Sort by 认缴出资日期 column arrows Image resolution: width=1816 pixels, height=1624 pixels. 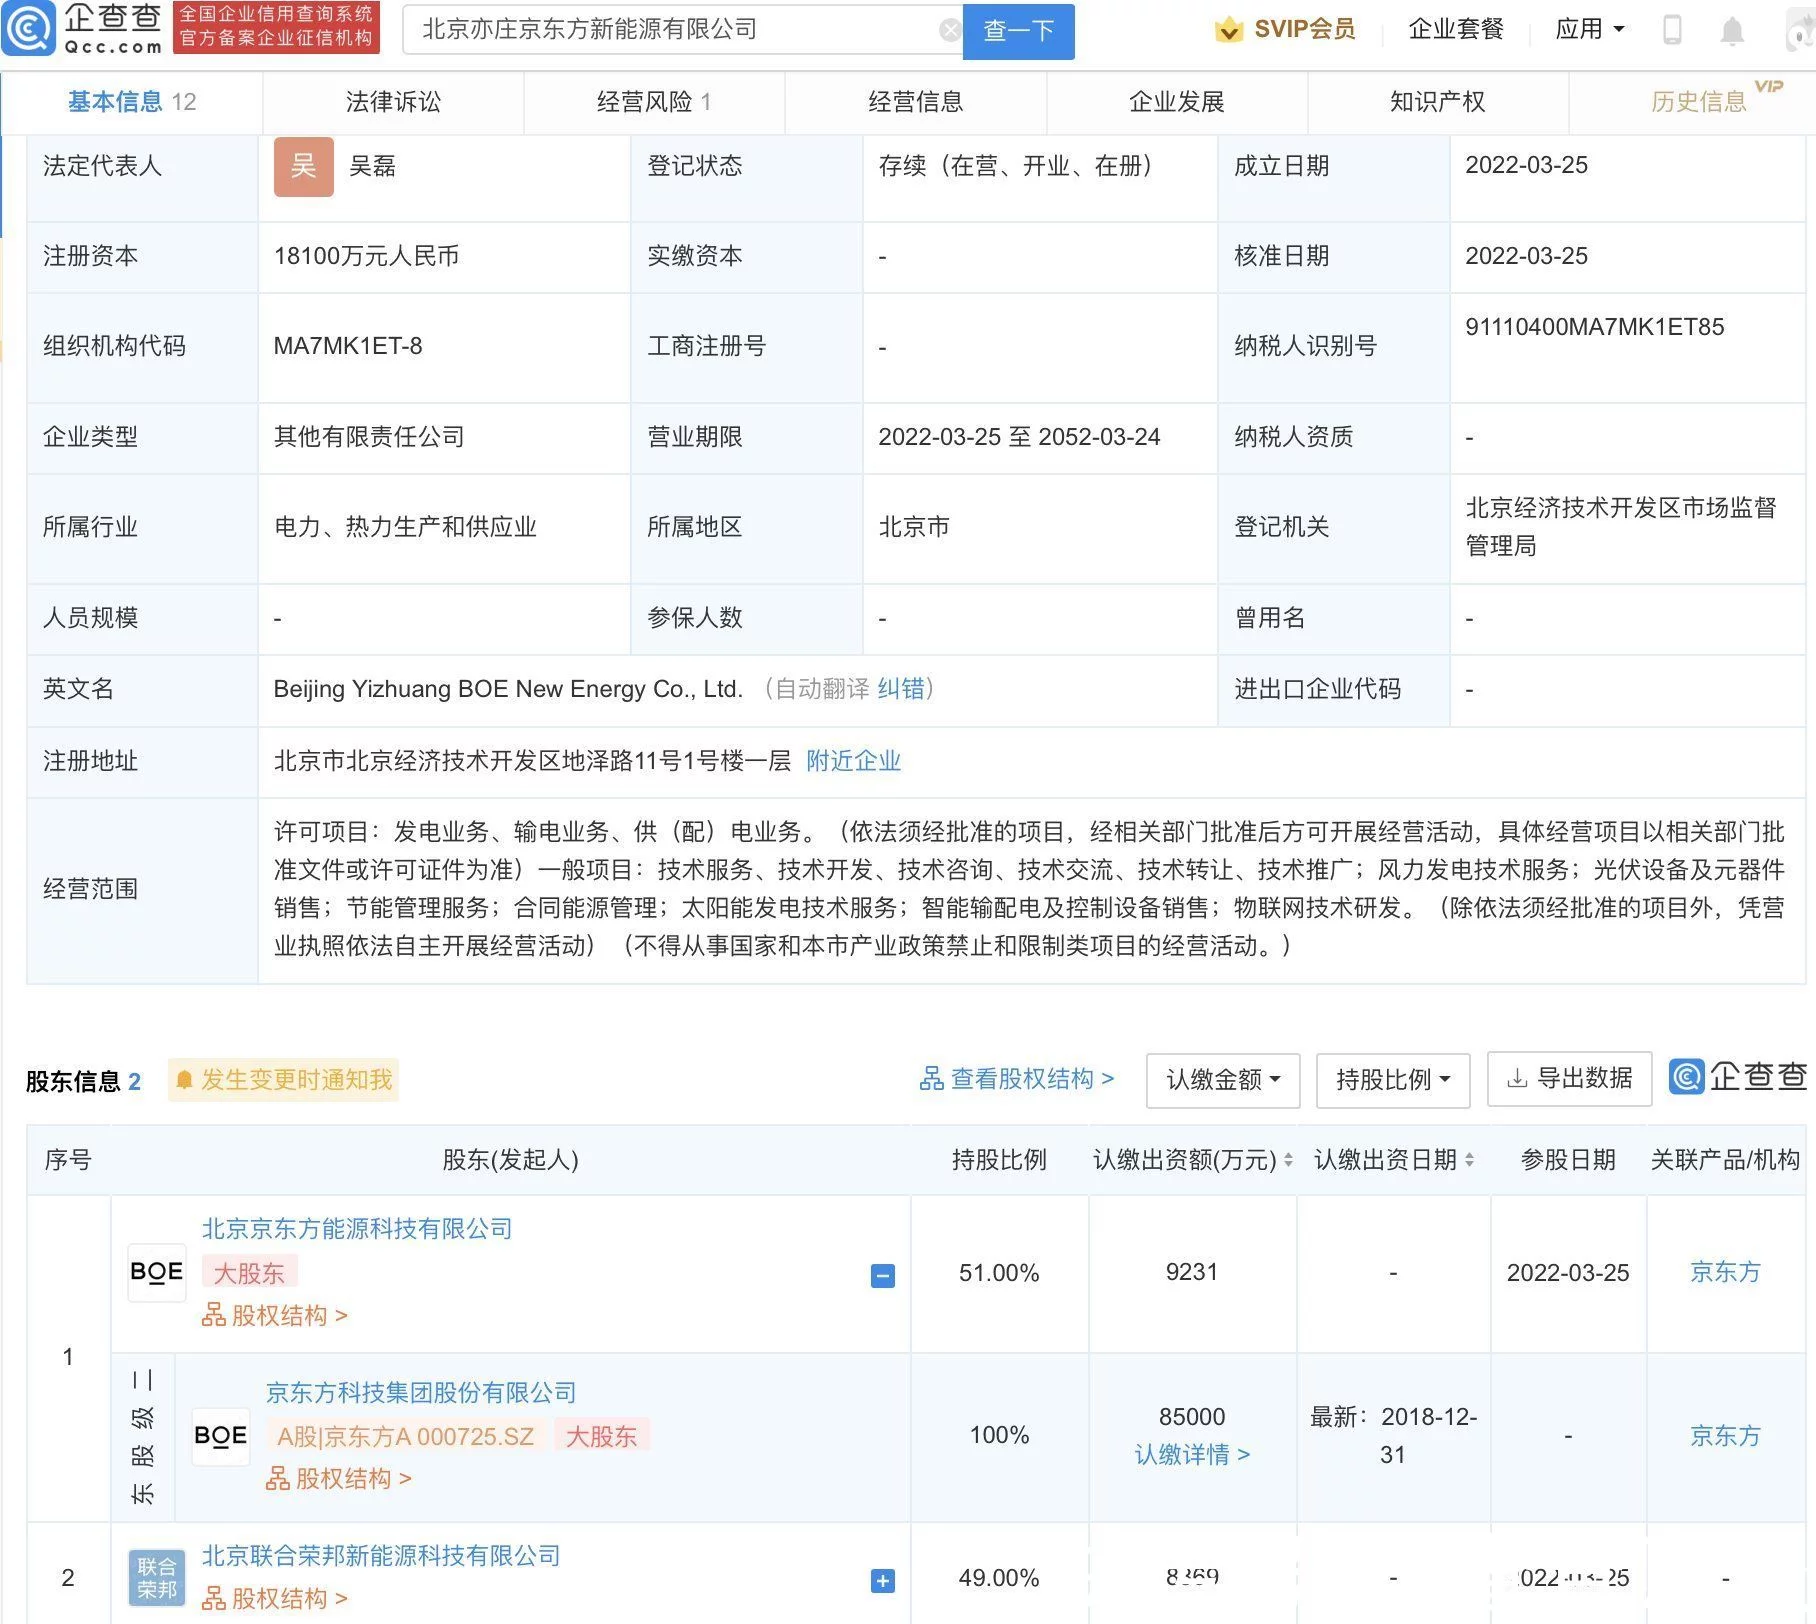[x=1469, y=1160]
